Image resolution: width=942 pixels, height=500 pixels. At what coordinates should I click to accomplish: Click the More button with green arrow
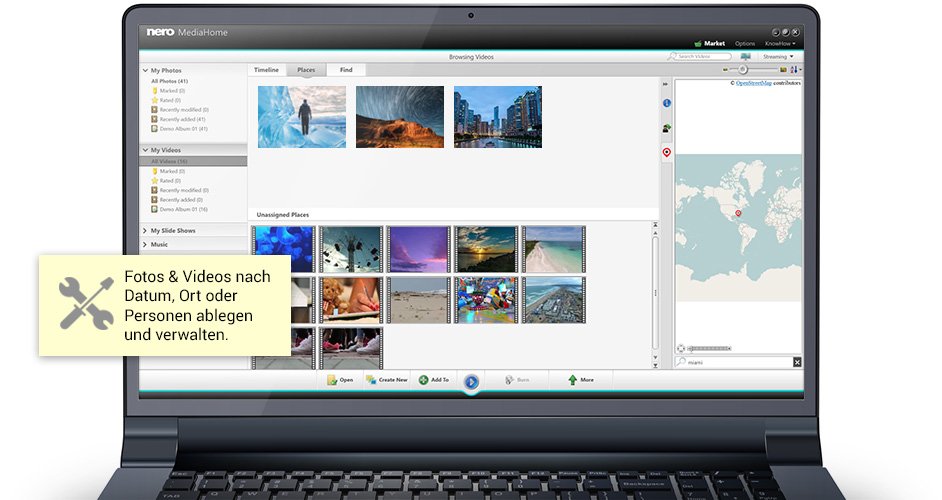(580, 380)
